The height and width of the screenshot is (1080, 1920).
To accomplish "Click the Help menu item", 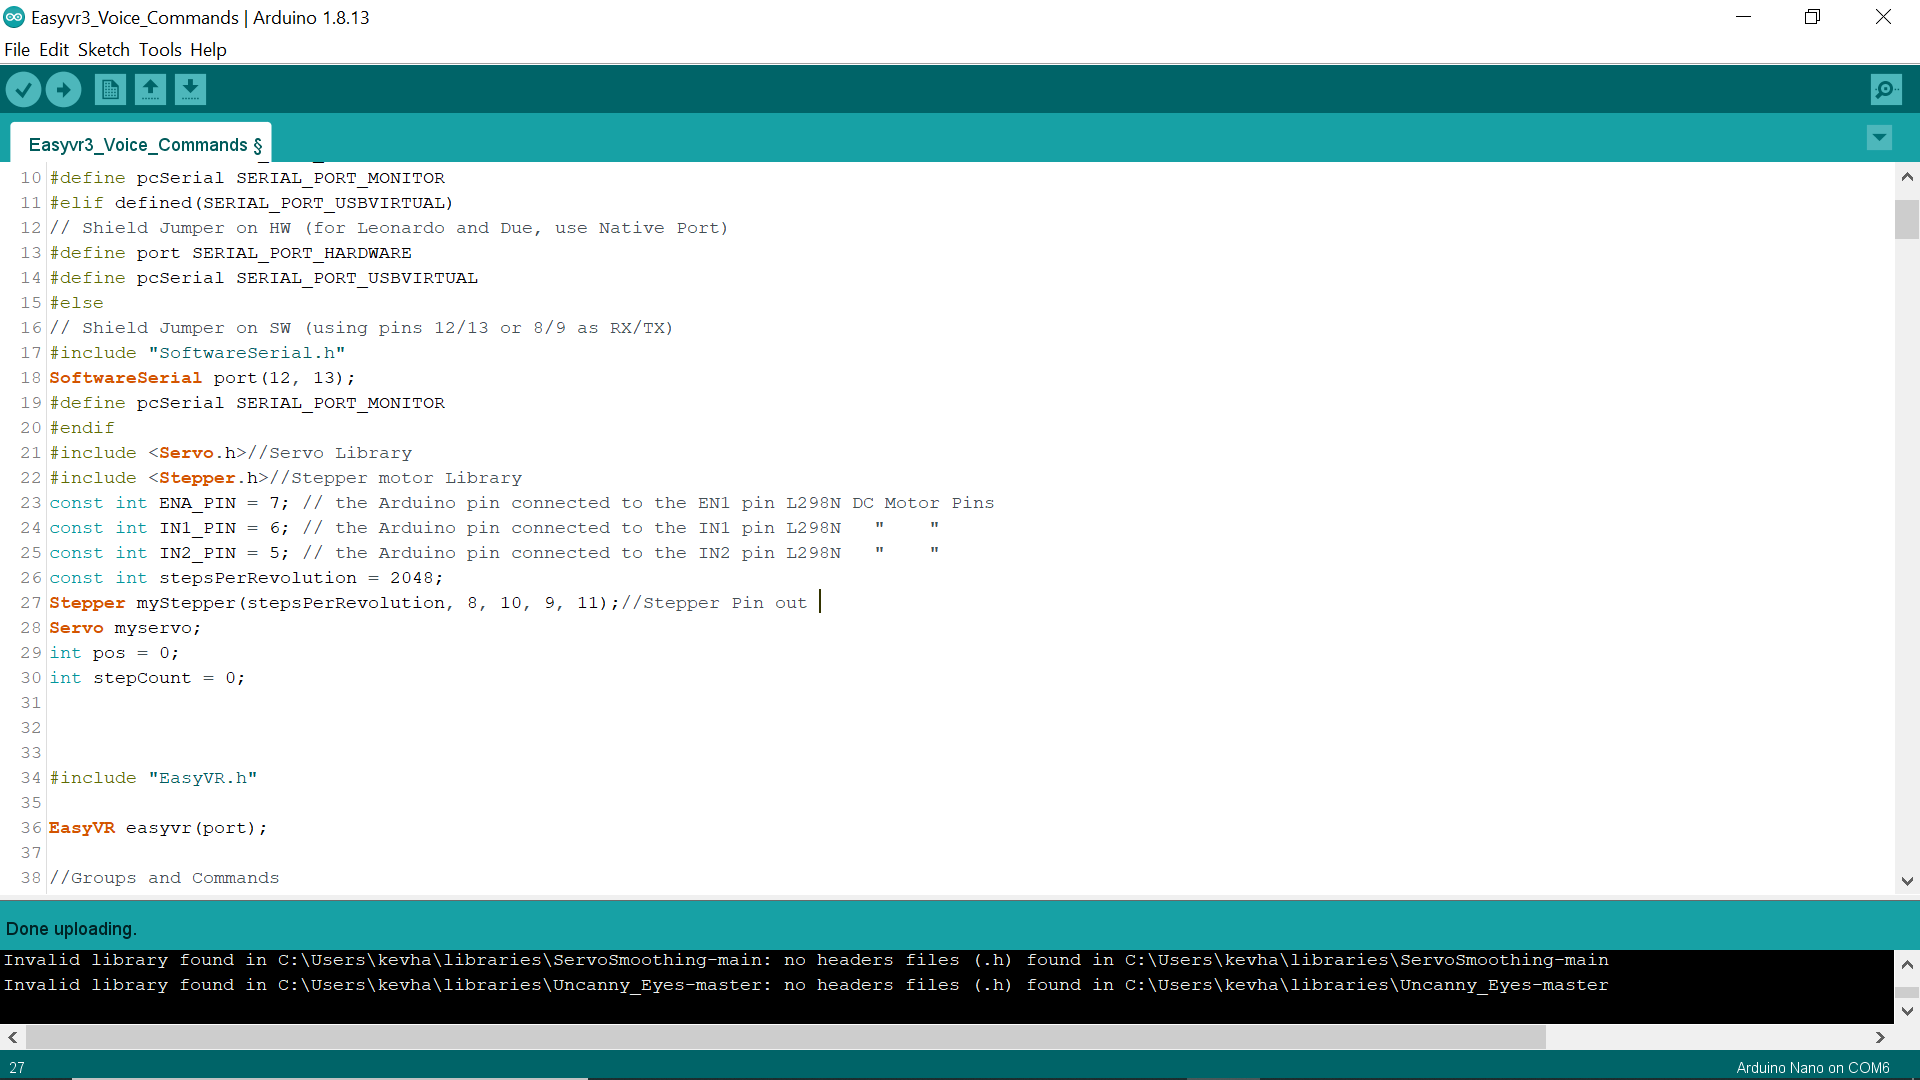I will 208,49.
